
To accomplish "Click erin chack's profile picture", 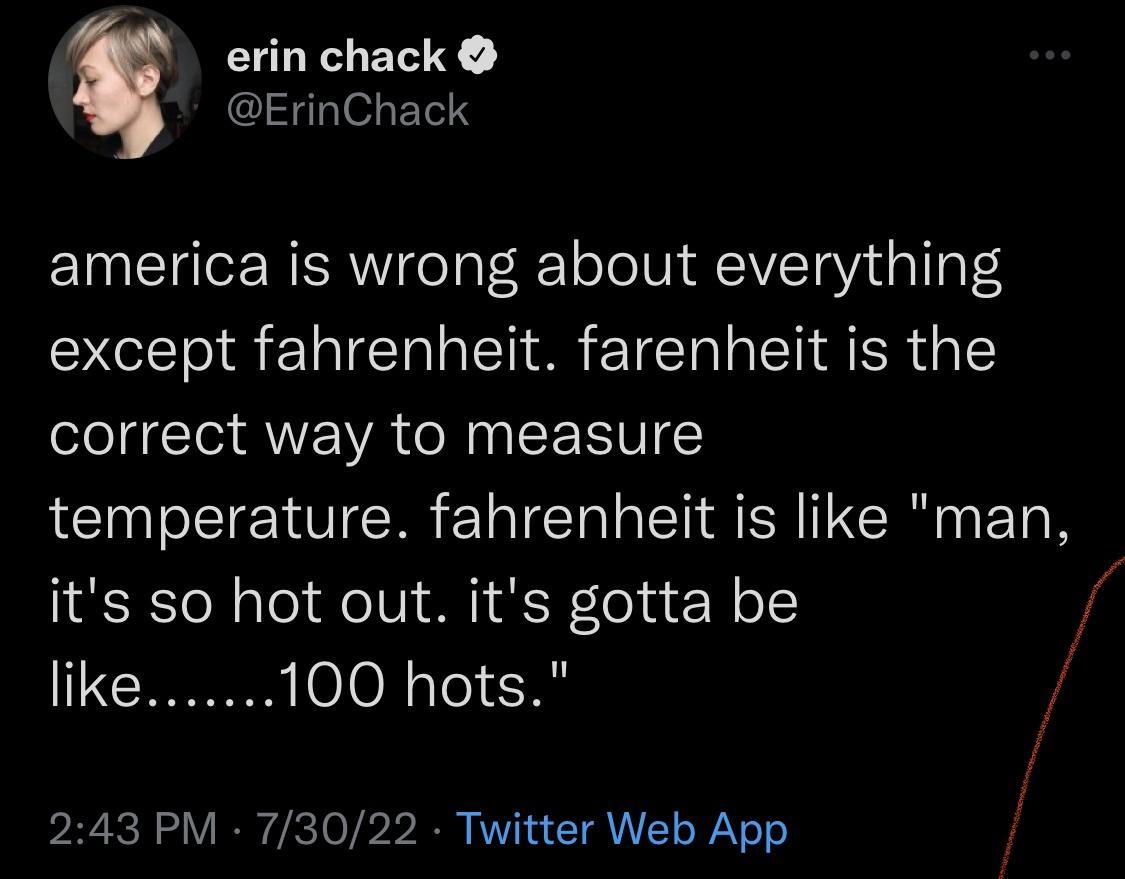I will [x=123, y=82].
